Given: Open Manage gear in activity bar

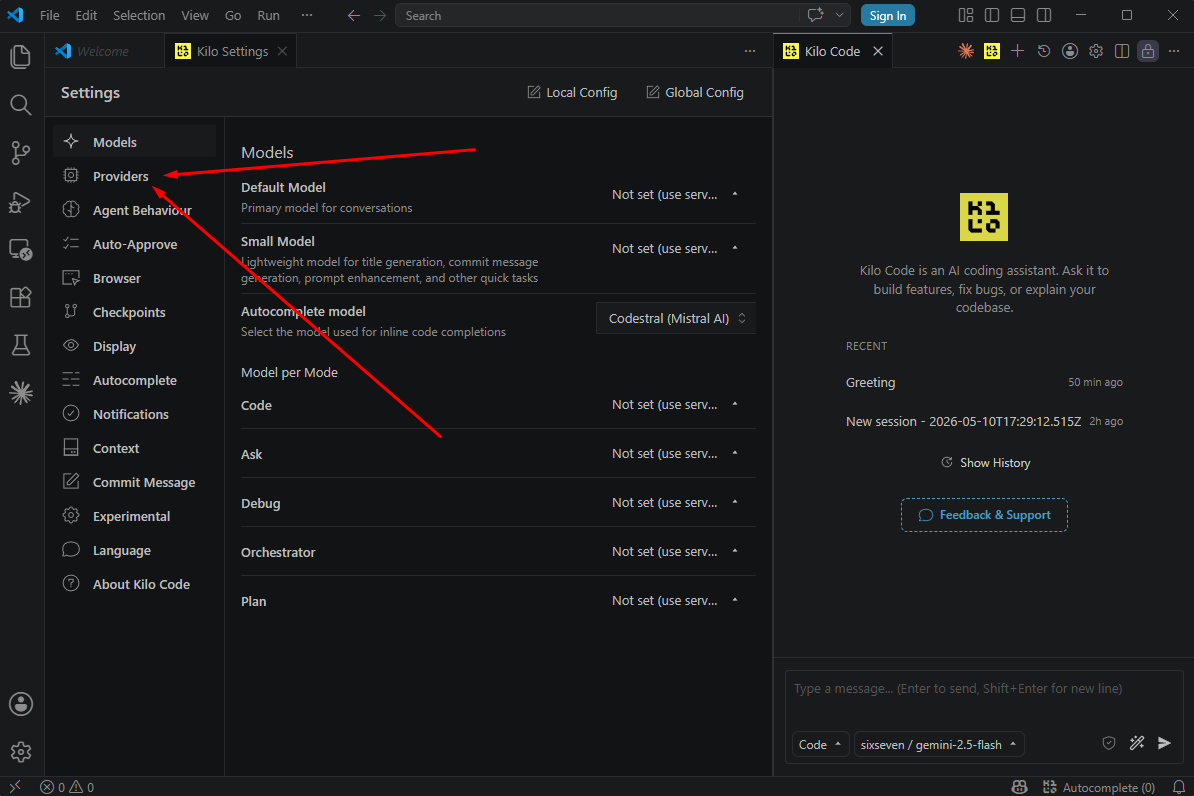Looking at the screenshot, I should coord(21,752).
